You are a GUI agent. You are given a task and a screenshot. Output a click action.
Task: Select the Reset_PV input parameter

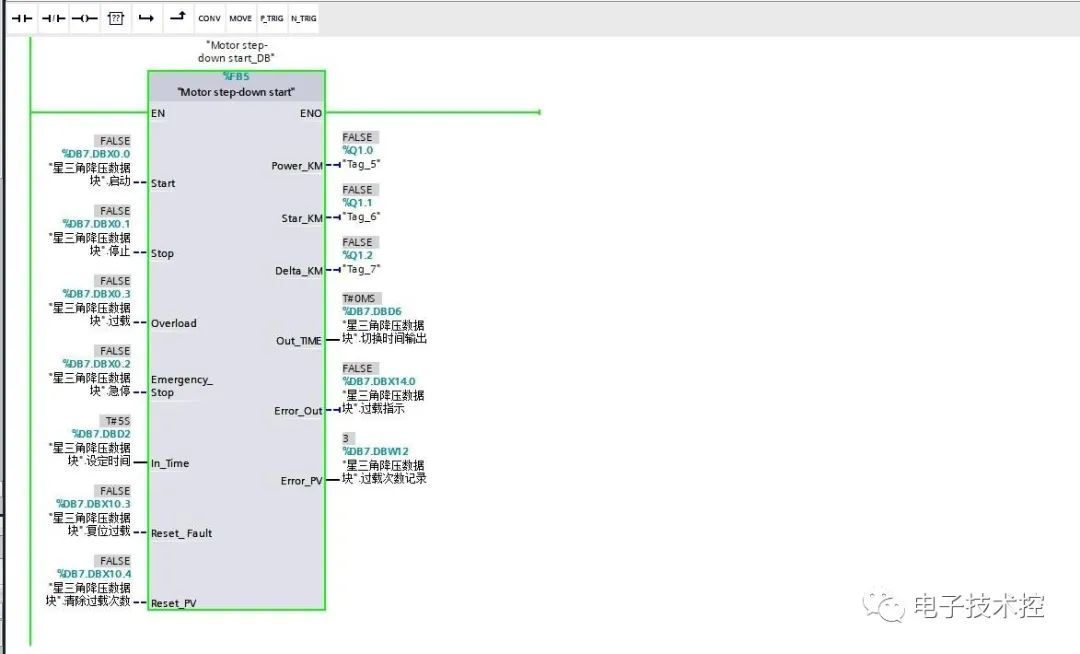click(x=174, y=603)
